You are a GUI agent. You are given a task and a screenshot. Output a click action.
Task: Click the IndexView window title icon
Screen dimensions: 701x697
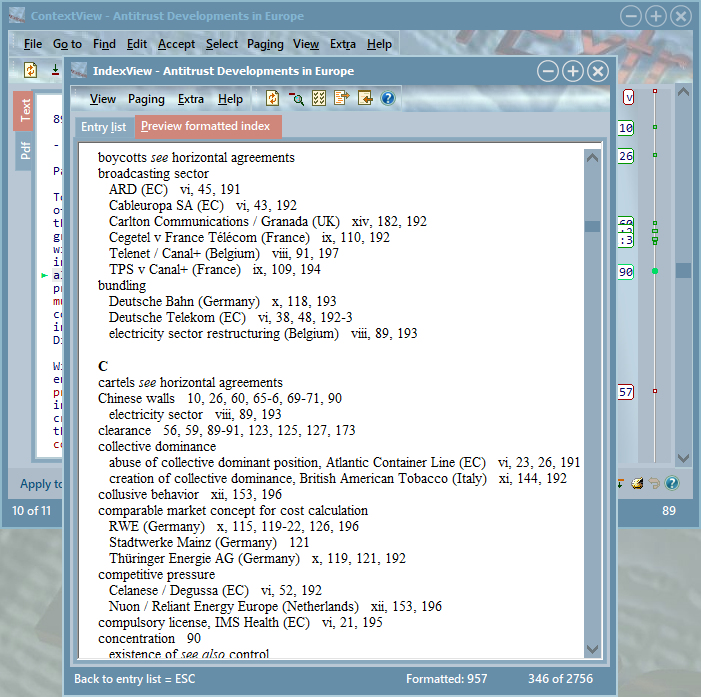point(79,71)
